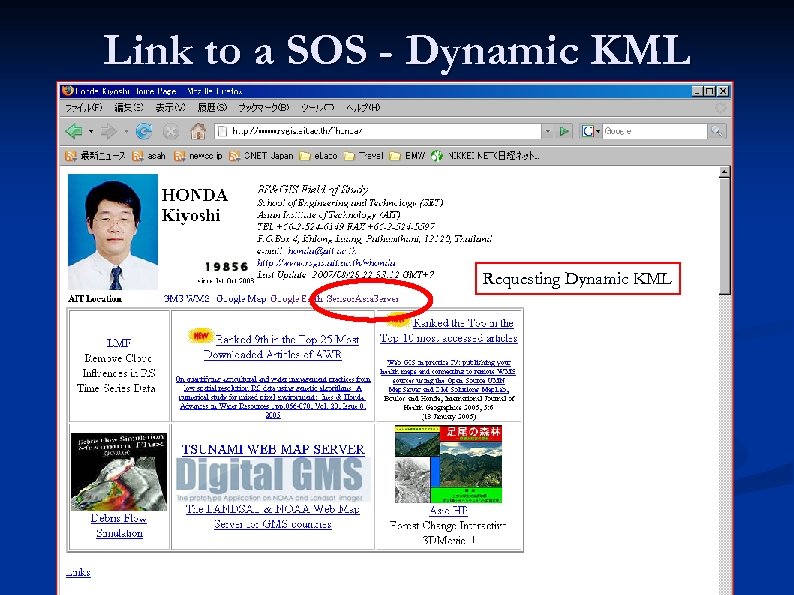Expand the address bar history dropdown
This screenshot has width=794, height=595.
click(x=548, y=131)
